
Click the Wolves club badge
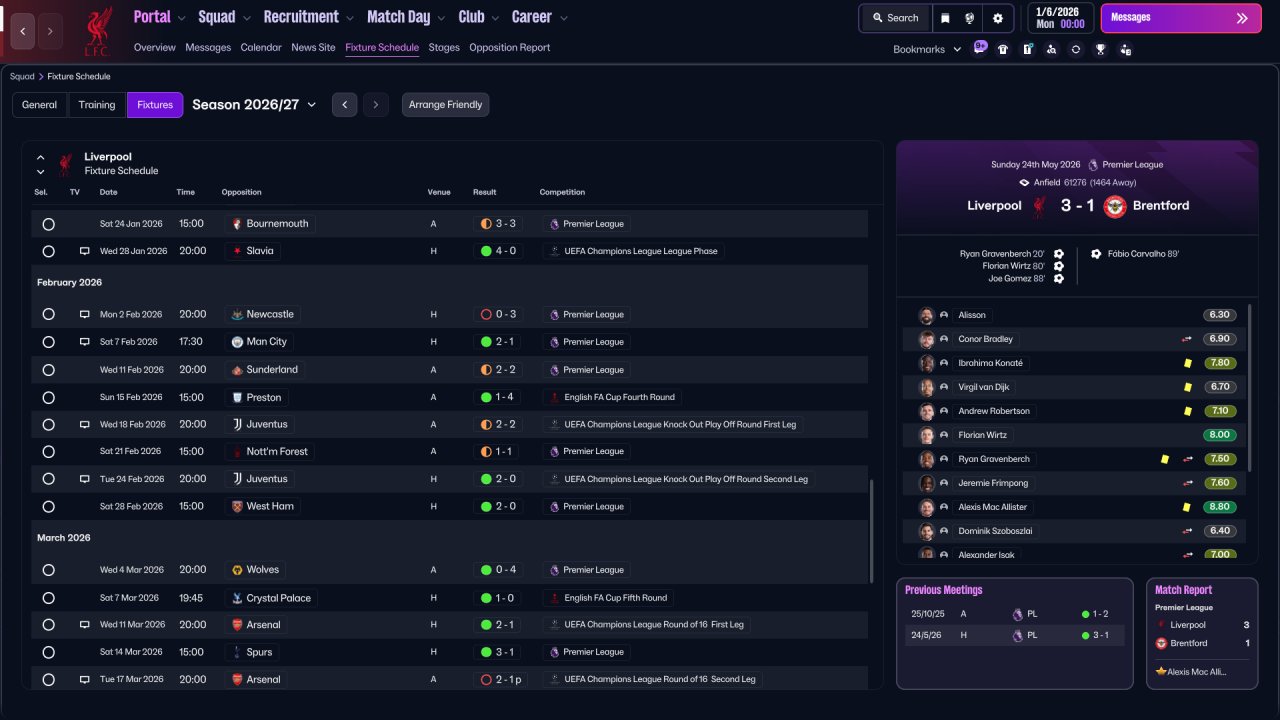click(237, 570)
